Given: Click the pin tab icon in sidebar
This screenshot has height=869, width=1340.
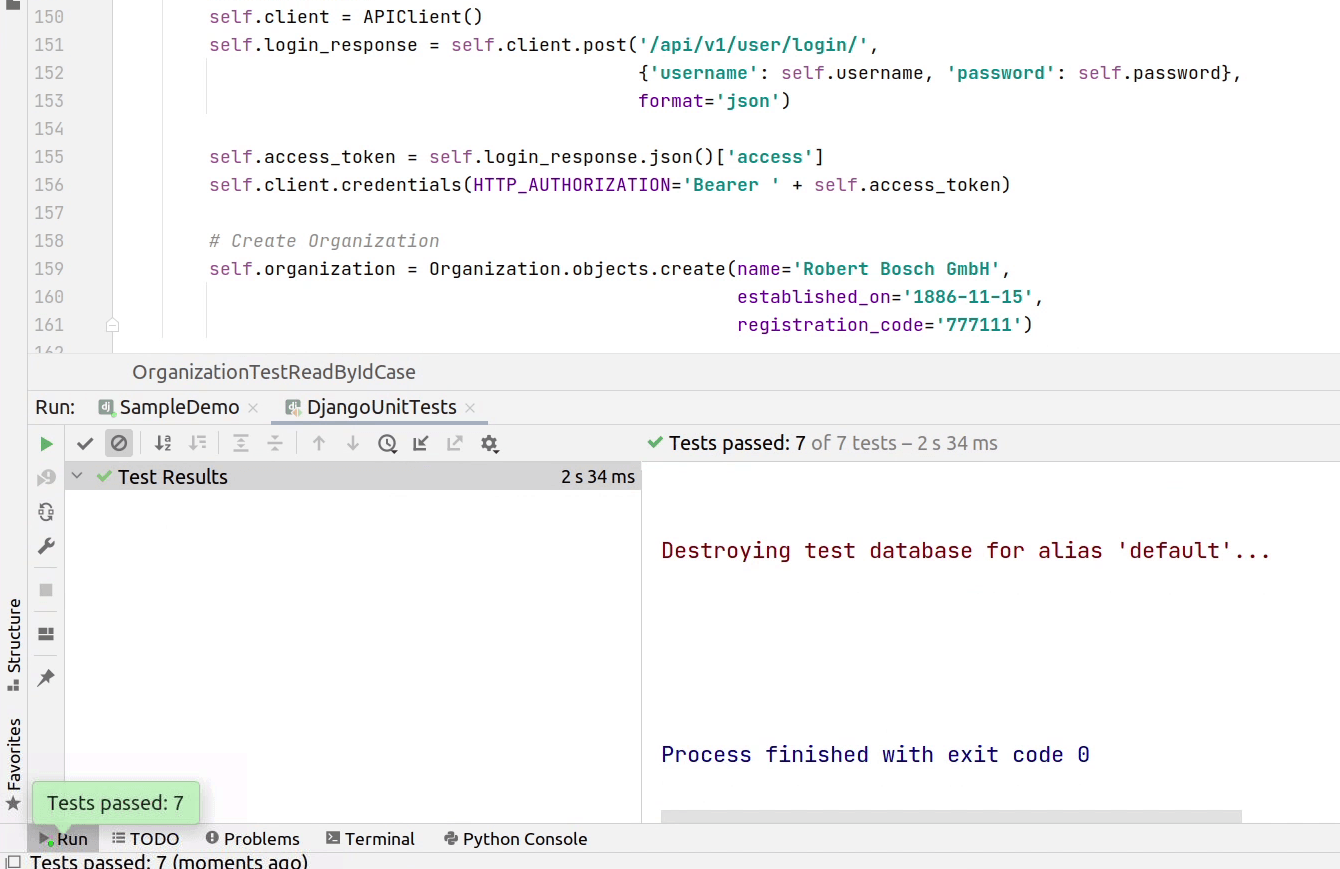Looking at the screenshot, I should pyautogui.click(x=45, y=678).
